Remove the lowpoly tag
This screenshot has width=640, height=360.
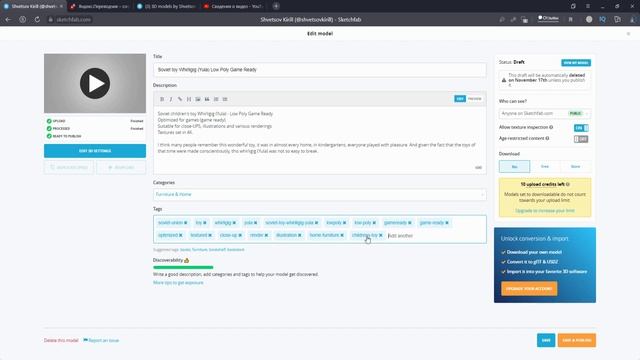pos(344,223)
